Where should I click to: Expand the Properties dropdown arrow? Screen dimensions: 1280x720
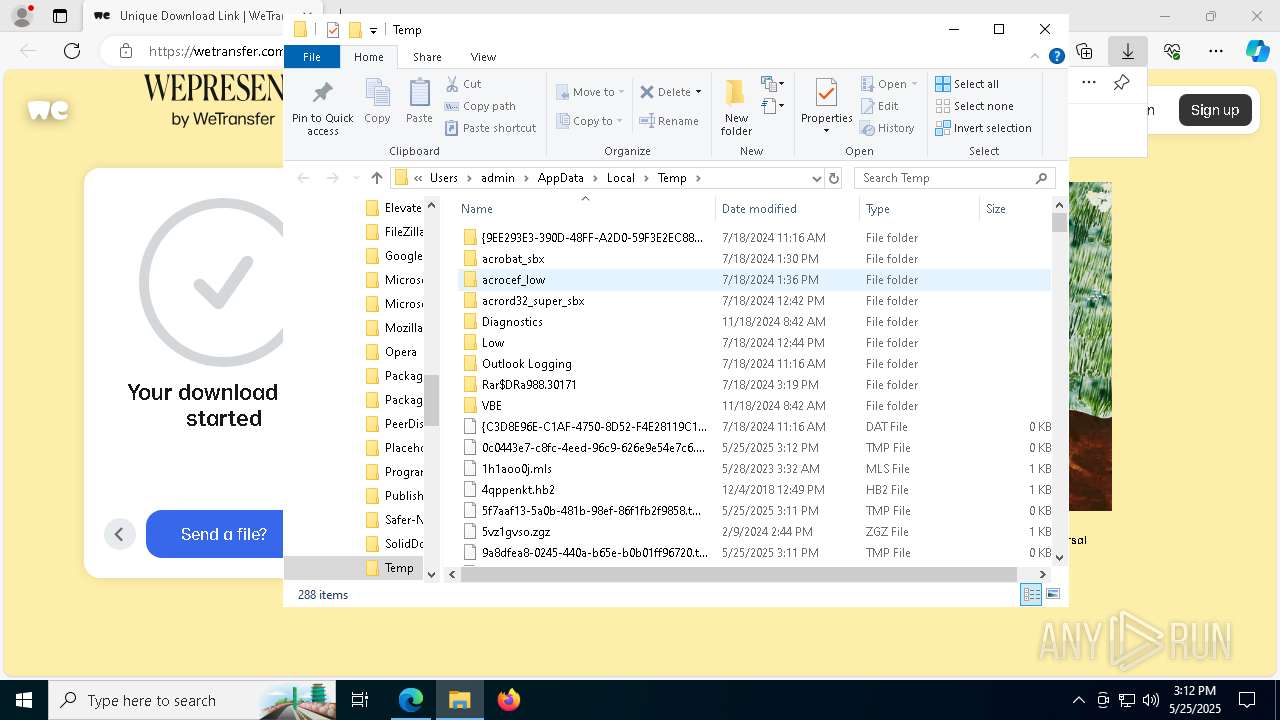pyautogui.click(x=826, y=130)
